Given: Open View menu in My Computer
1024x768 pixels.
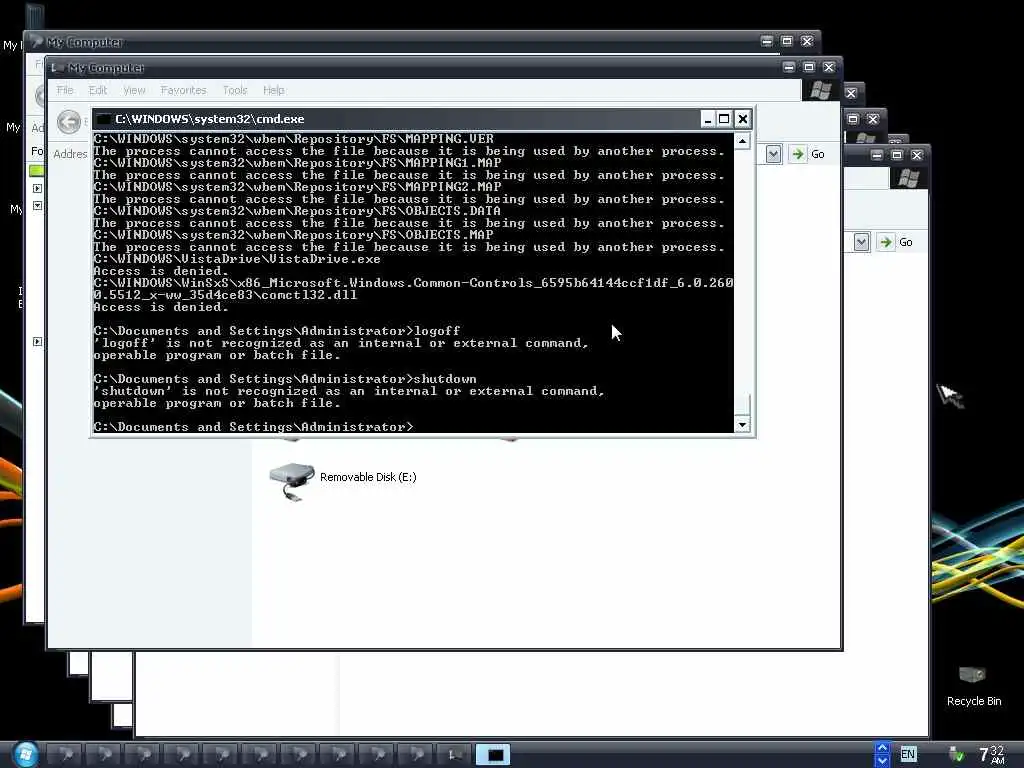Looking at the screenshot, I should (x=134, y=90).
